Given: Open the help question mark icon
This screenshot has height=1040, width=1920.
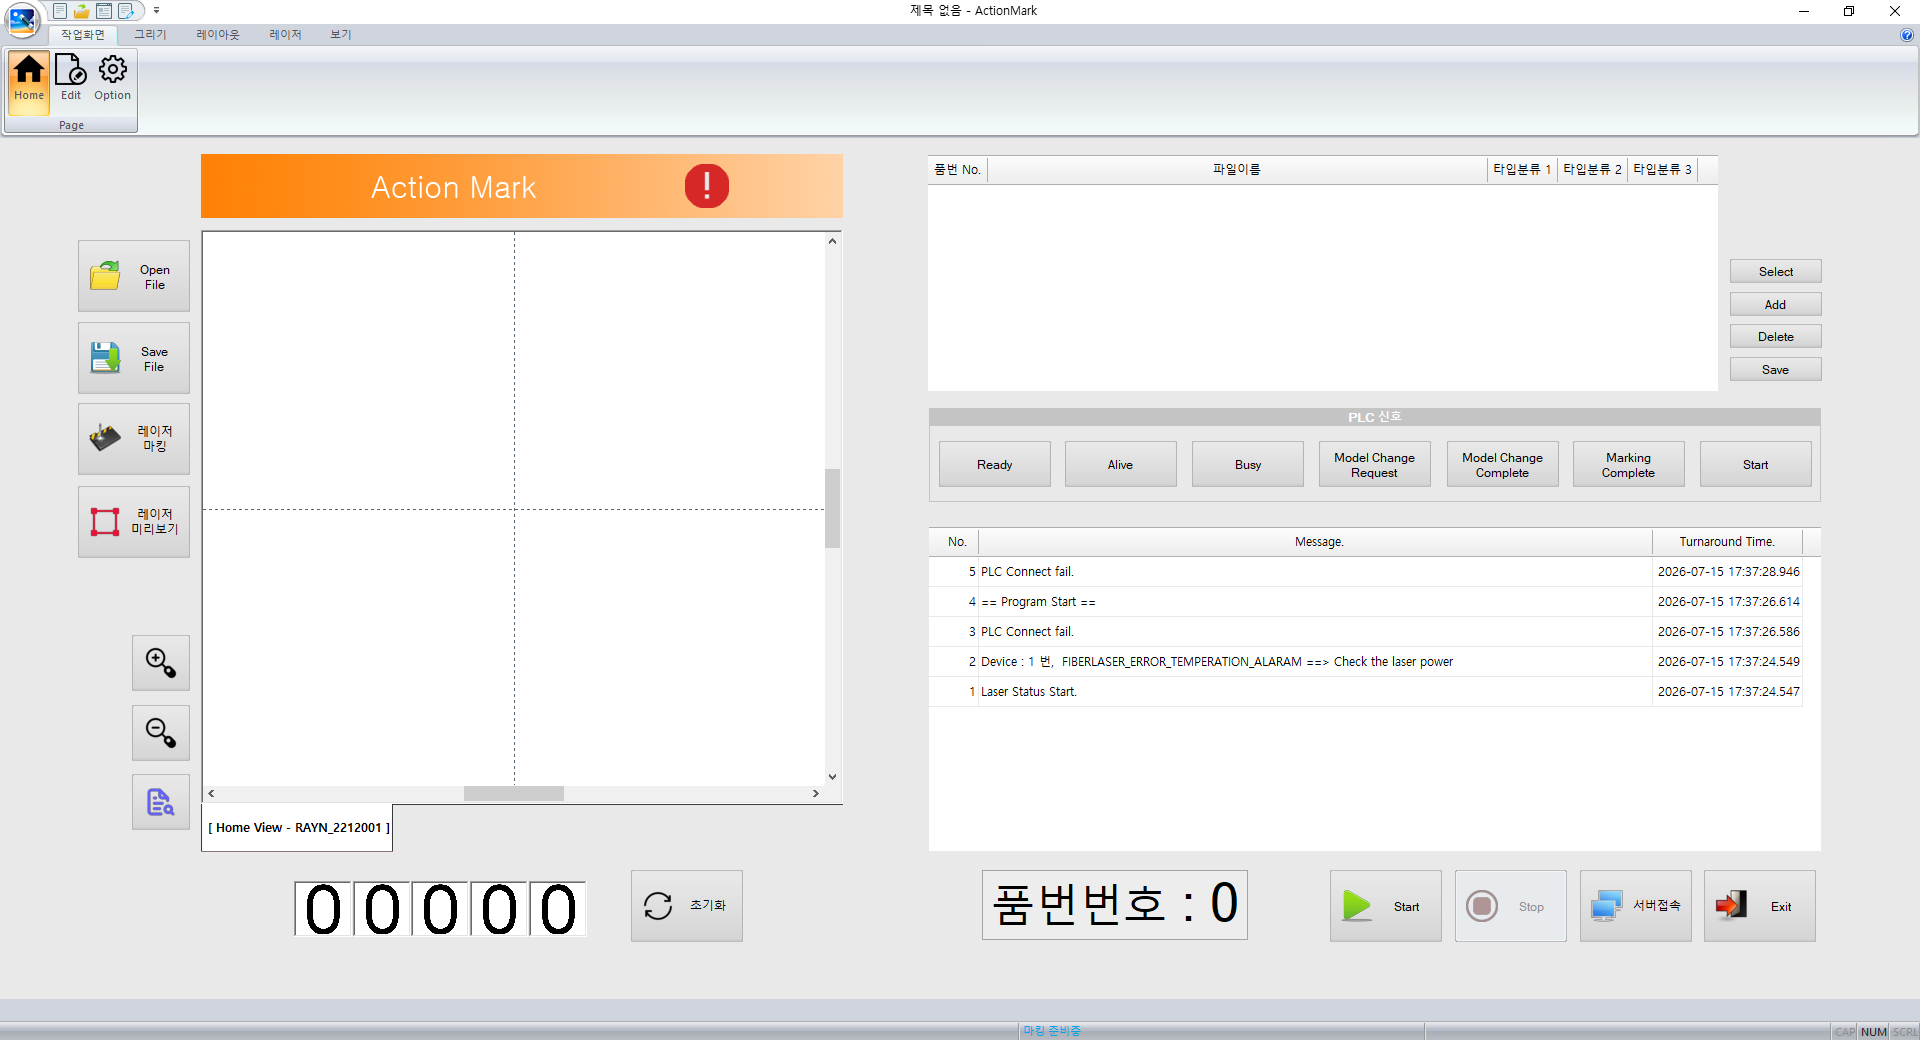Looking at the screenshot, I should pyautogui.click(x=1907, y=35).
